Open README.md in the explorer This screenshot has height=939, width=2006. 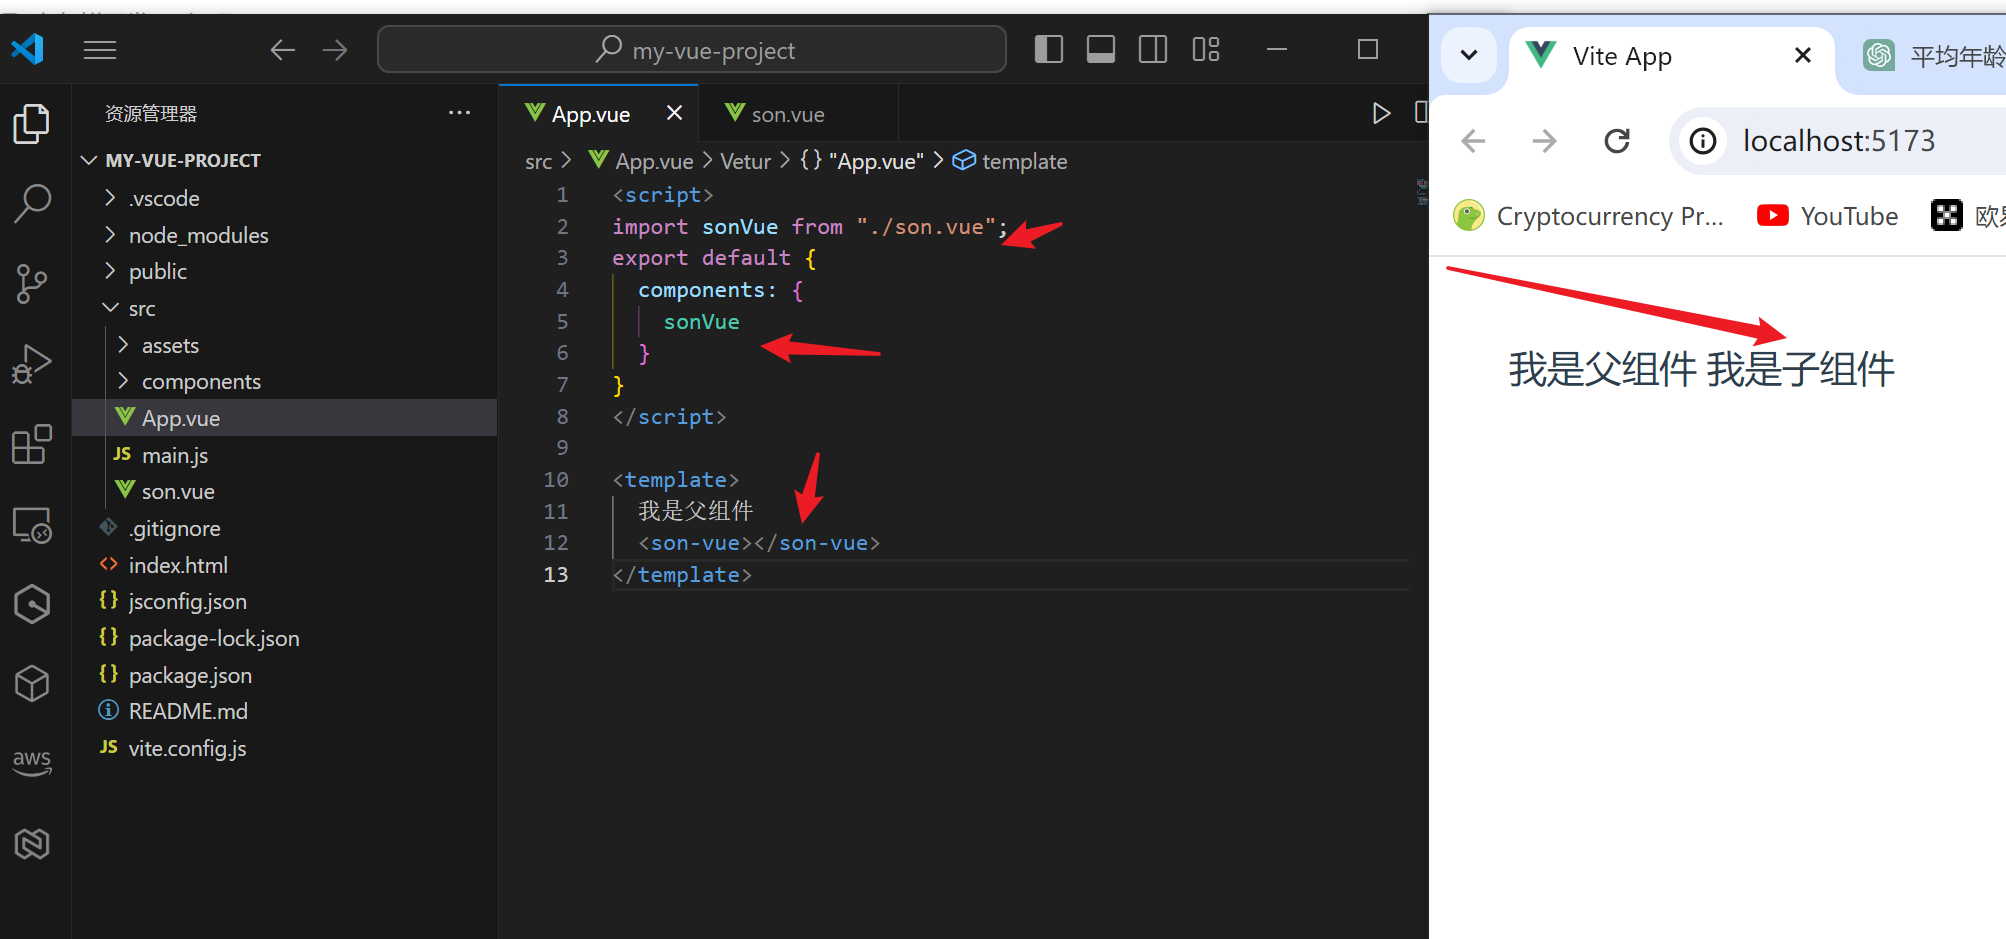pyautogui.click(x=284, y=711)
